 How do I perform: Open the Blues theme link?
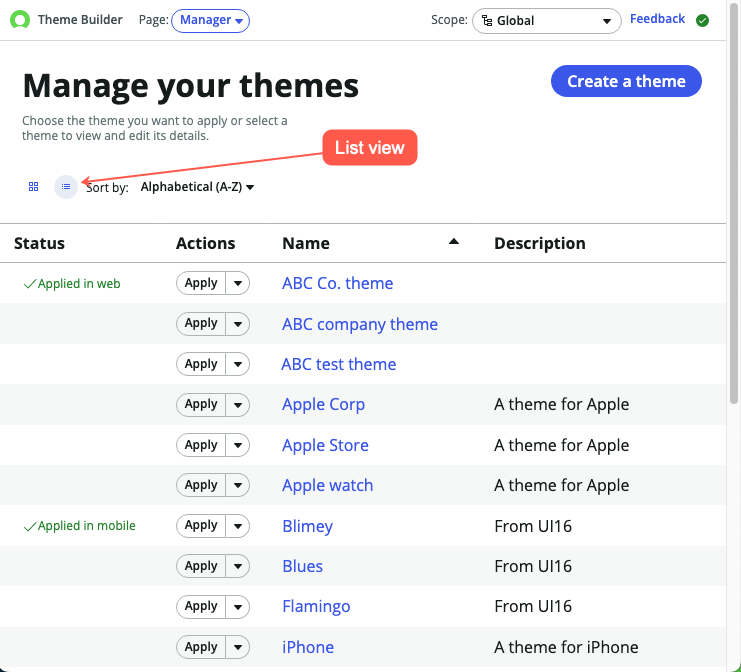click(x=302, y=567)
